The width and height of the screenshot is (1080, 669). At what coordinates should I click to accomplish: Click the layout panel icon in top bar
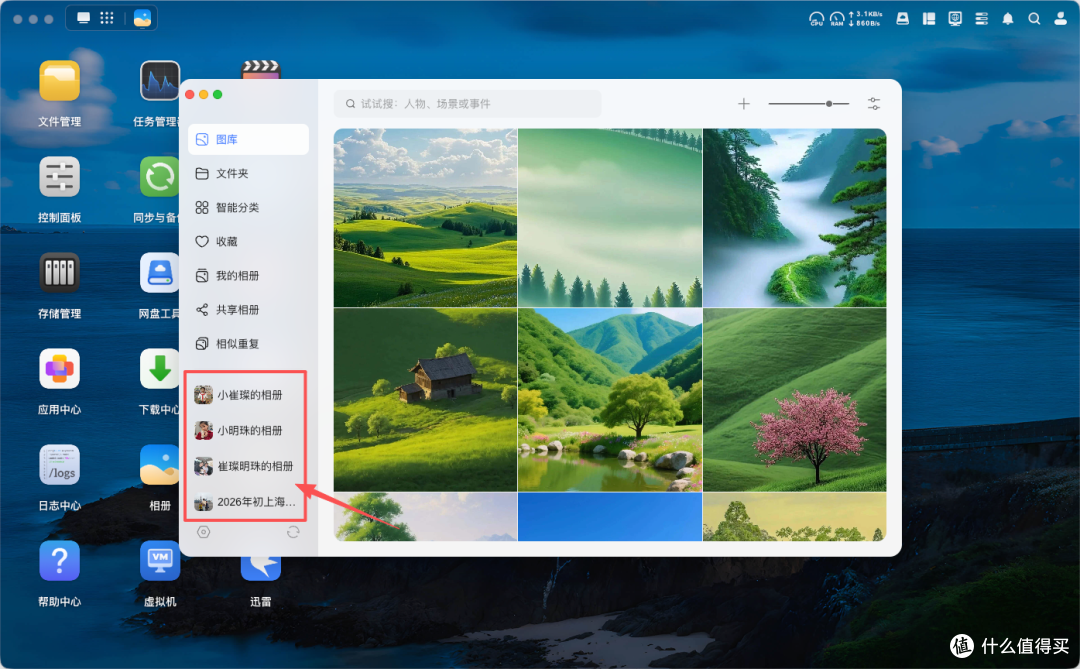(x=929, y=19)
